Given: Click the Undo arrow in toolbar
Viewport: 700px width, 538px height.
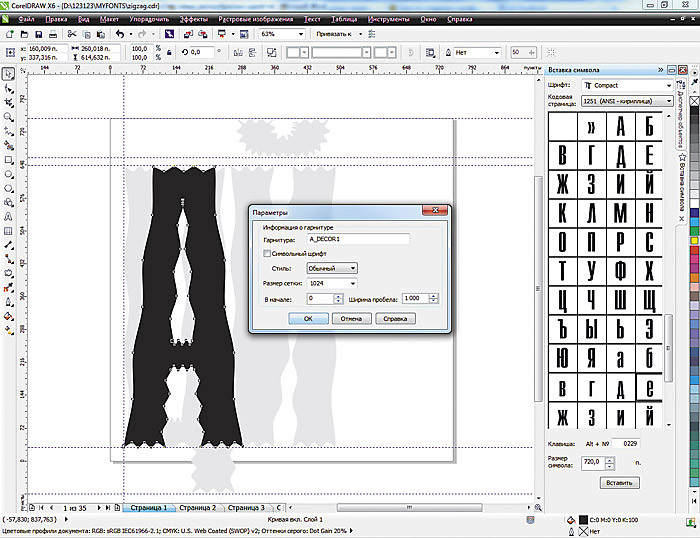Looking at the screenshot, I should pyautogui.click(x=121, y=34).
